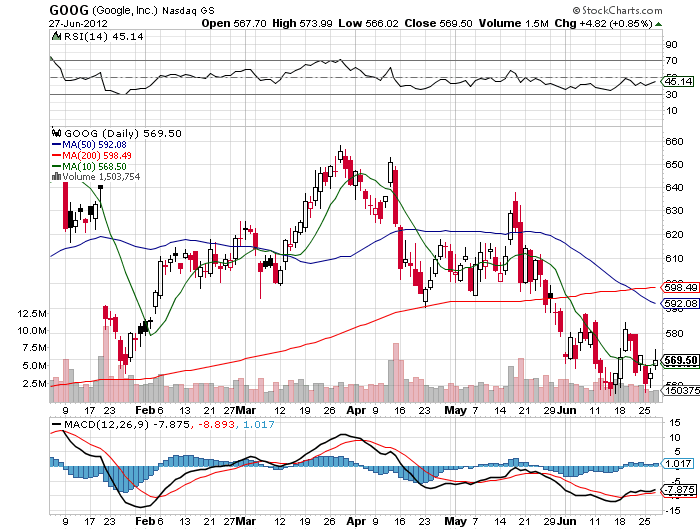Click the 'Close 569.50' header value
Image resolution: width=700 pixels, height=530 pixels.
[x=438, y=23]
